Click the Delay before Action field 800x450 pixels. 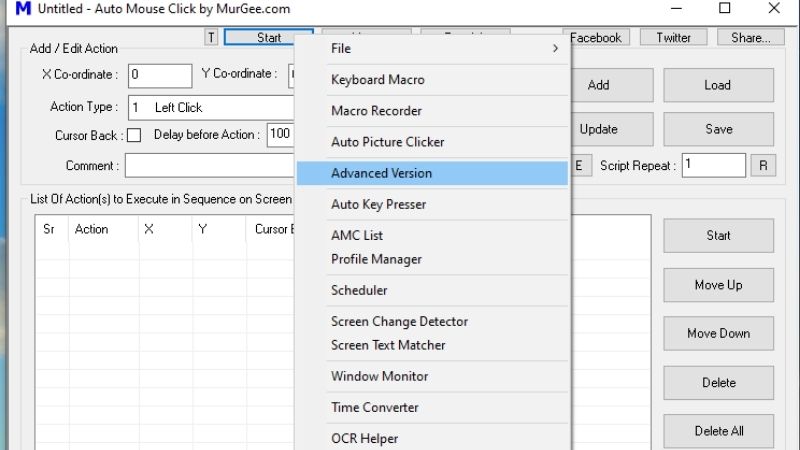click(x=281, y=135)
